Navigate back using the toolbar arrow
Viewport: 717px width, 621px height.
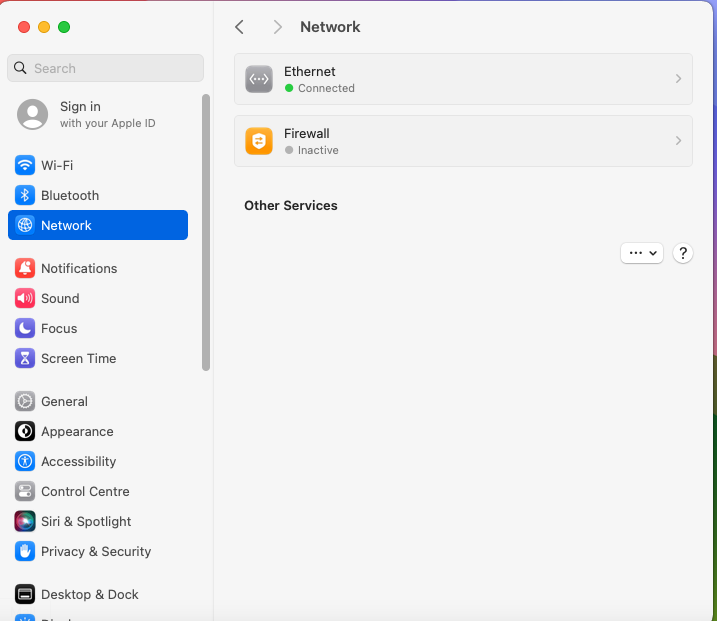pos(239,27)
